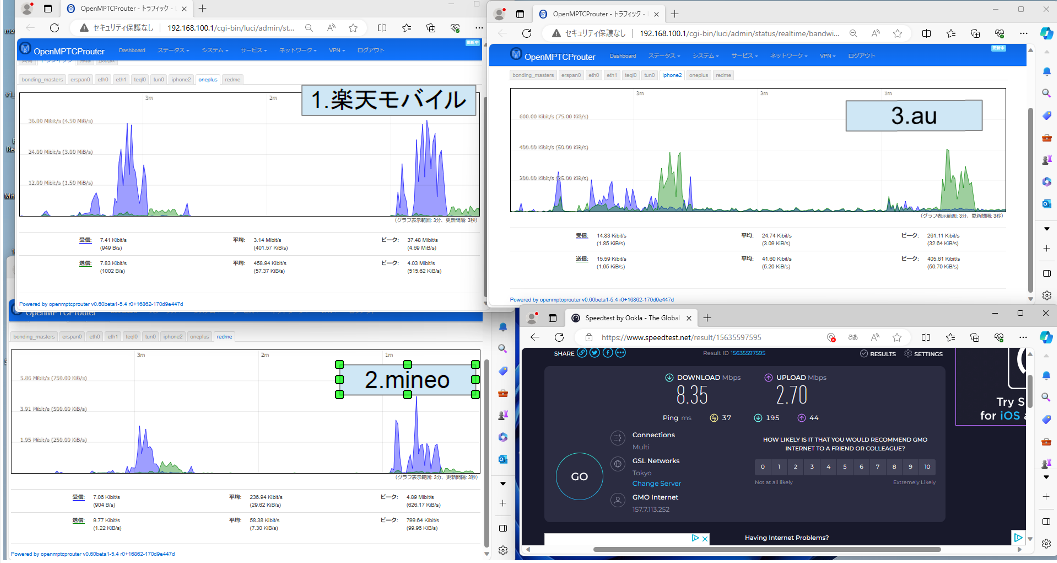Open Outlook in au window sidebar

point(1046,204)
